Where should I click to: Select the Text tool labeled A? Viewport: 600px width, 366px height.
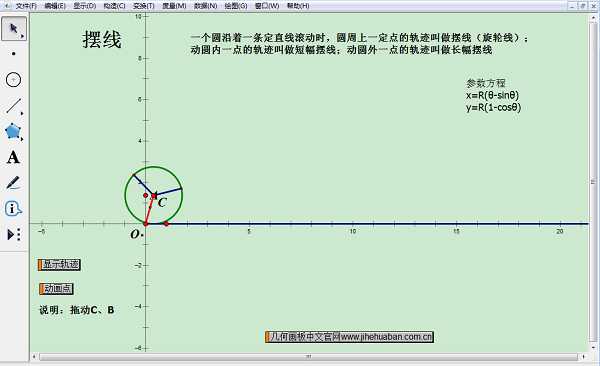pos(13,157)
